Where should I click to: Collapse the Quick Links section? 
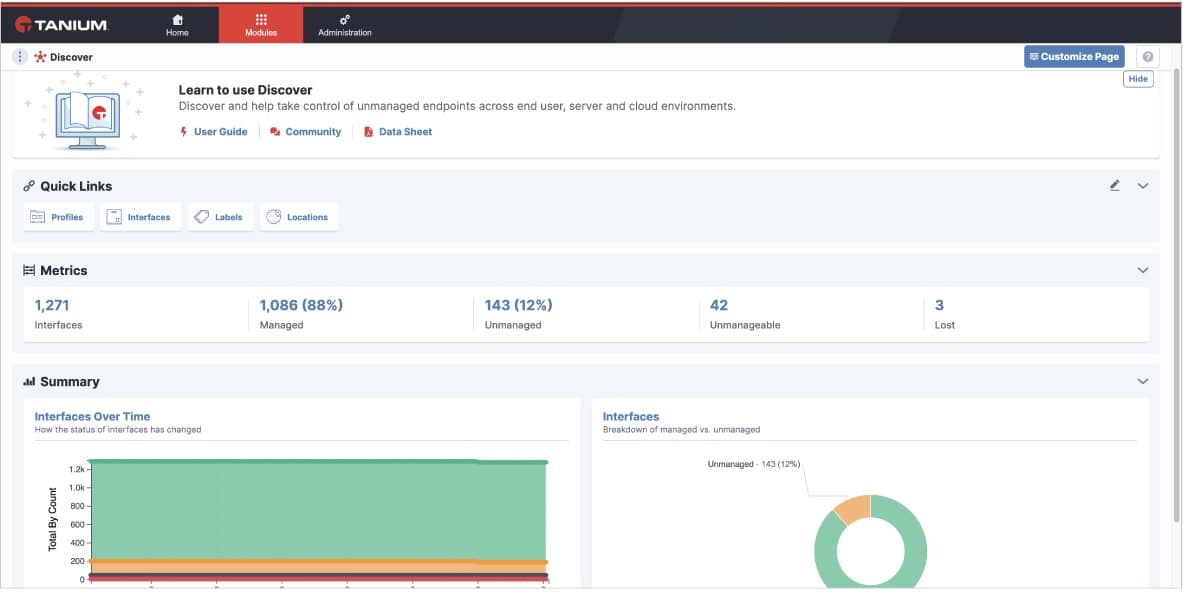1142,186
